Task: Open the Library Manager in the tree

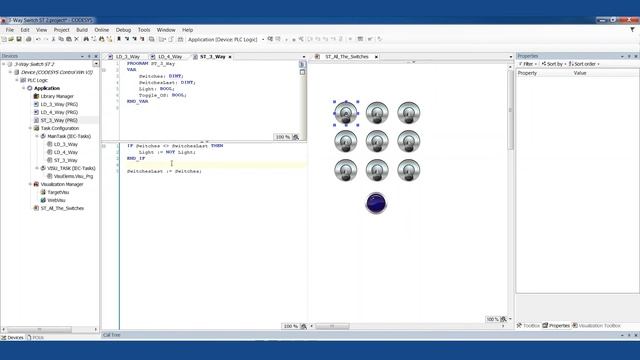Action: (53, 96)
